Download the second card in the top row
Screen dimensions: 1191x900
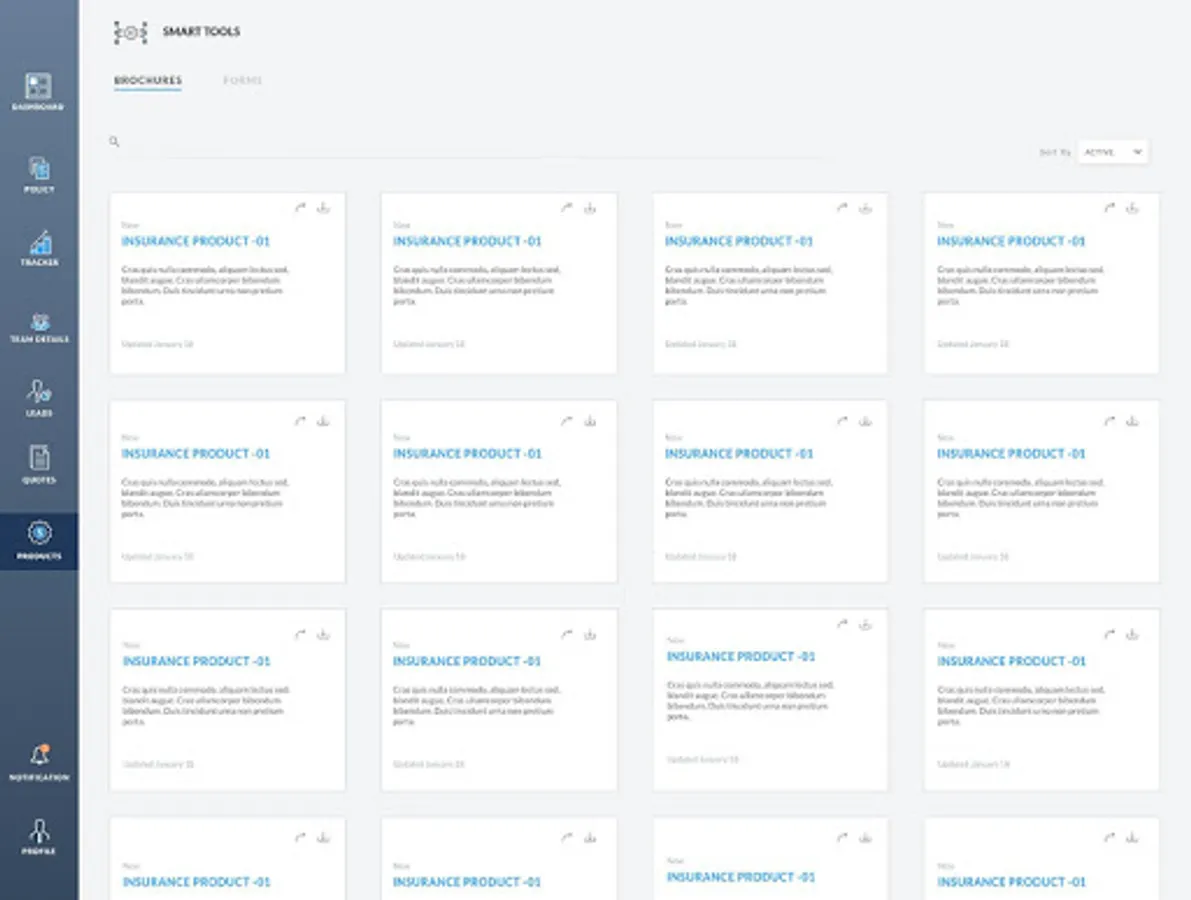[590, 207]
